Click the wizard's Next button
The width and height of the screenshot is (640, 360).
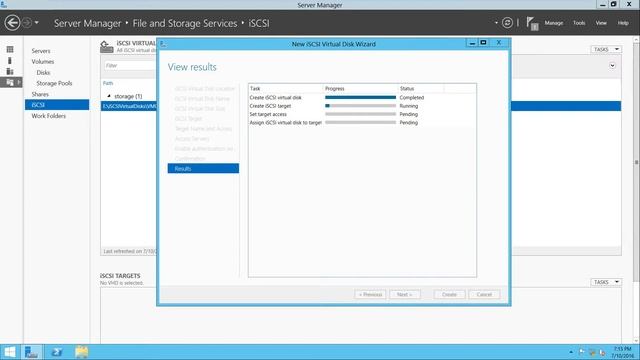point(404,294)
